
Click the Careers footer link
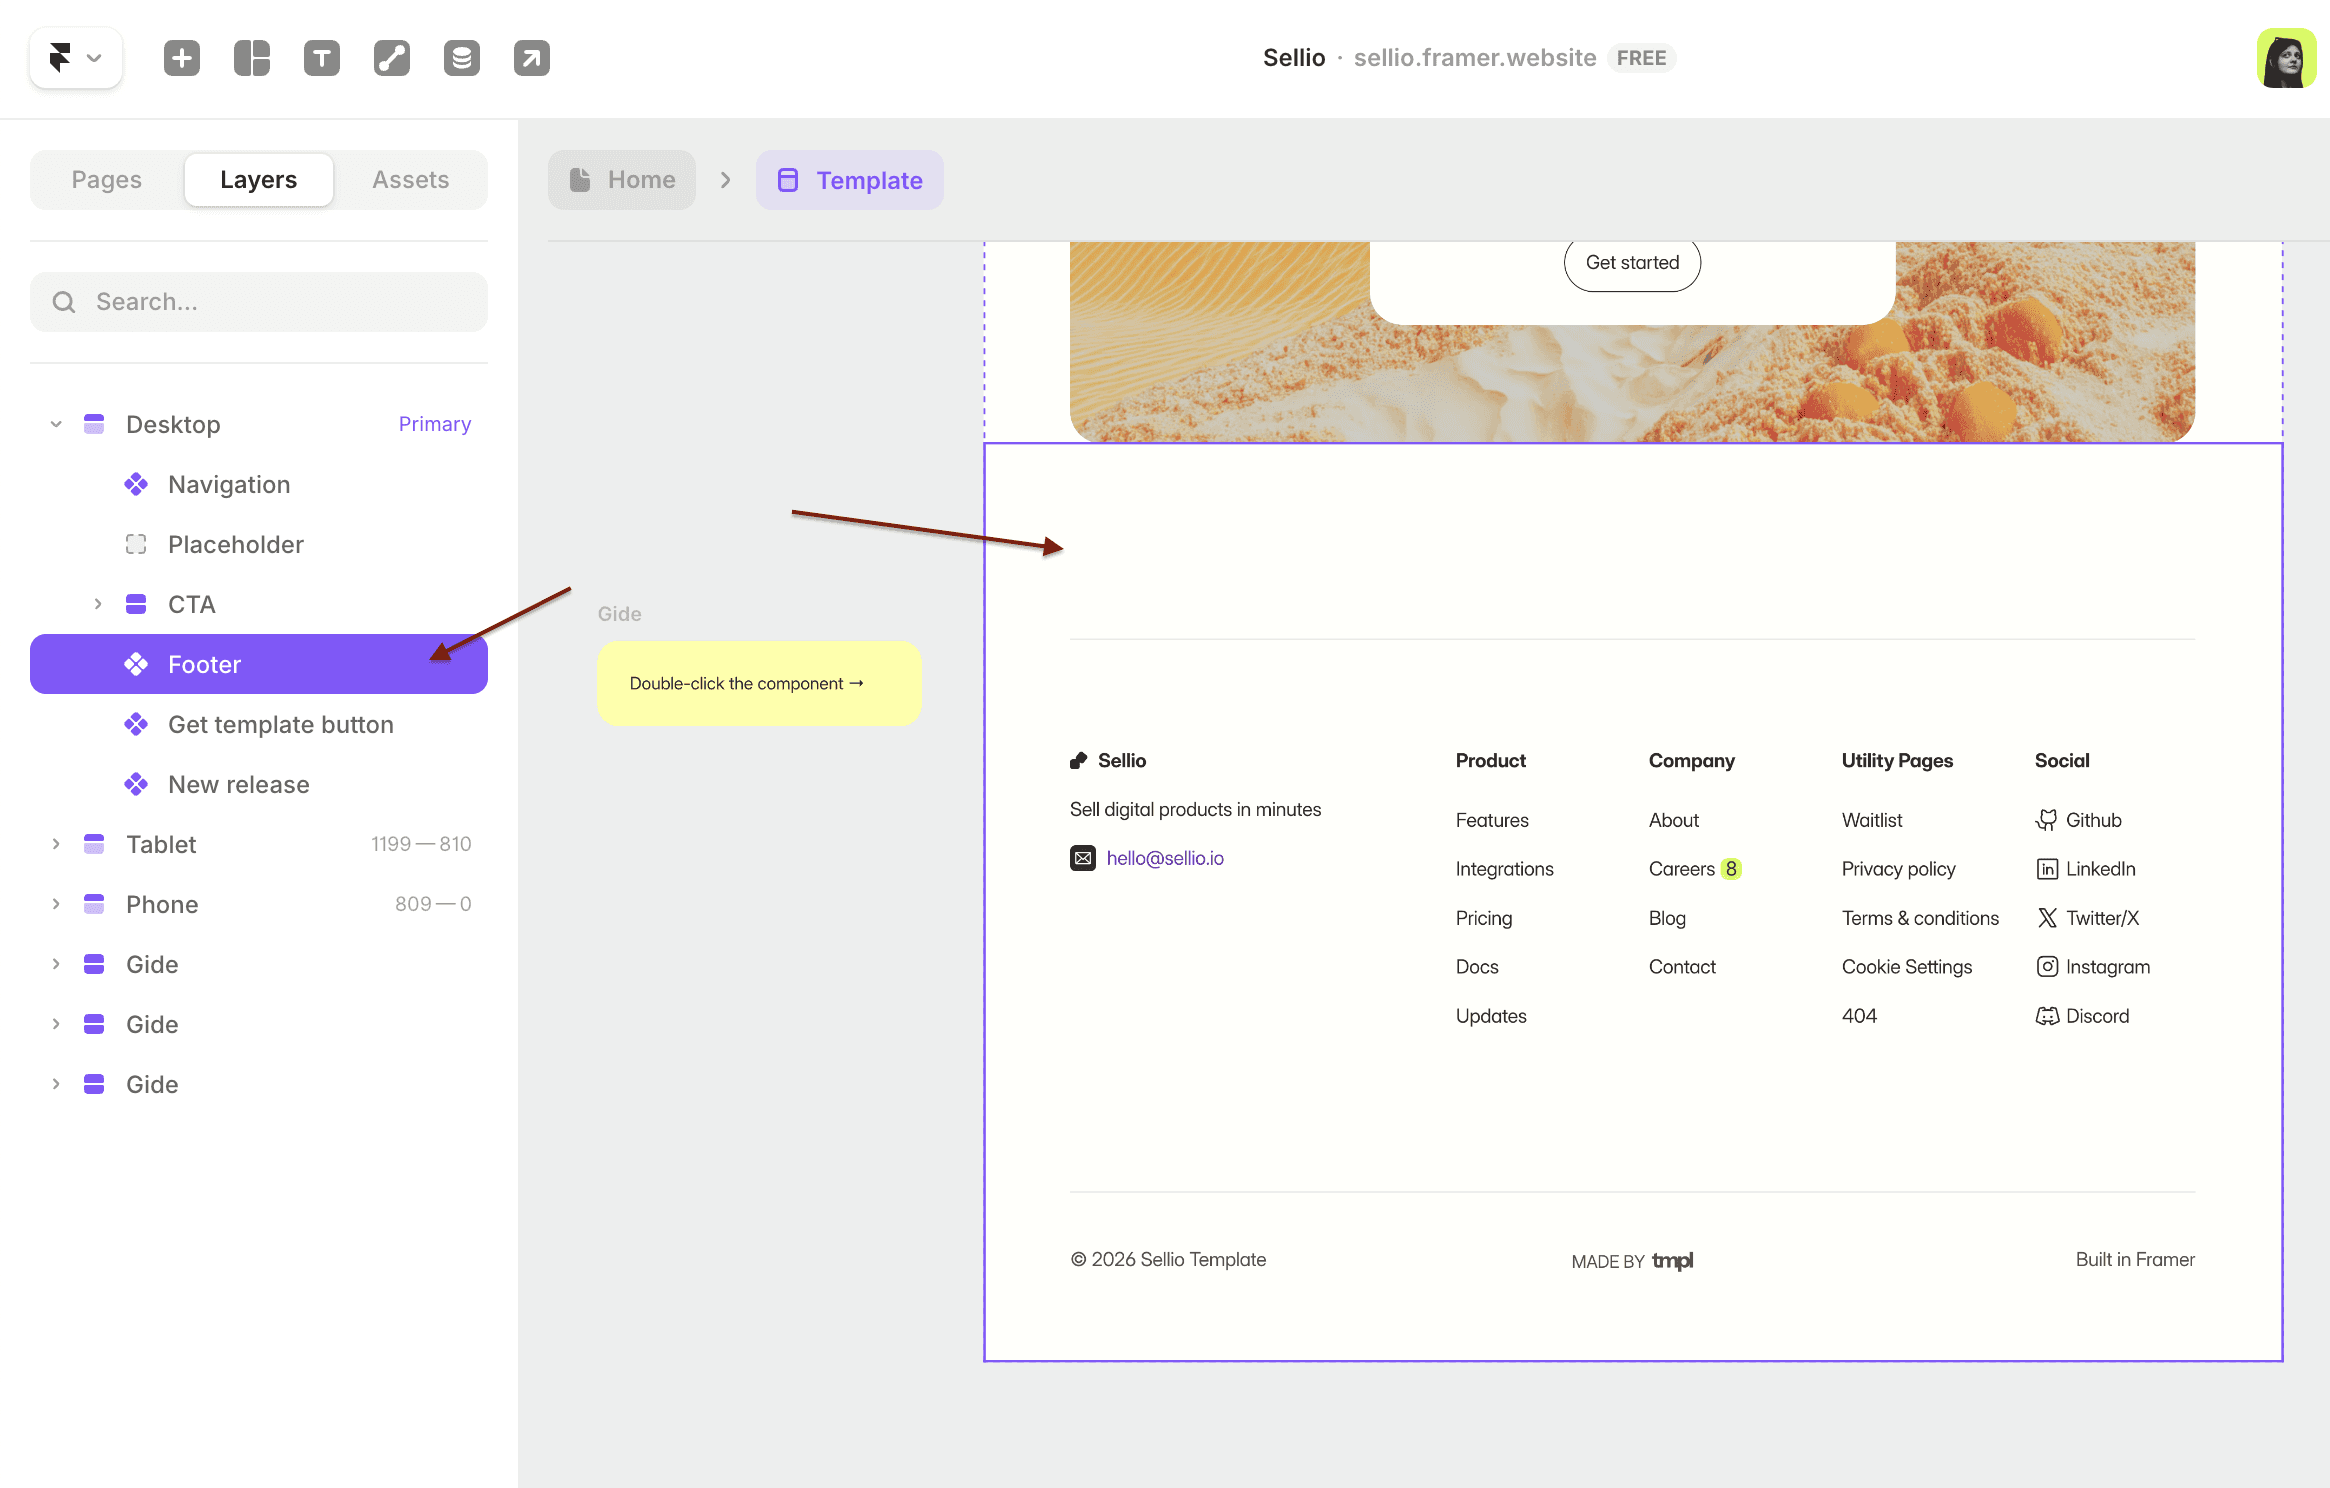tap(1682, 869)
